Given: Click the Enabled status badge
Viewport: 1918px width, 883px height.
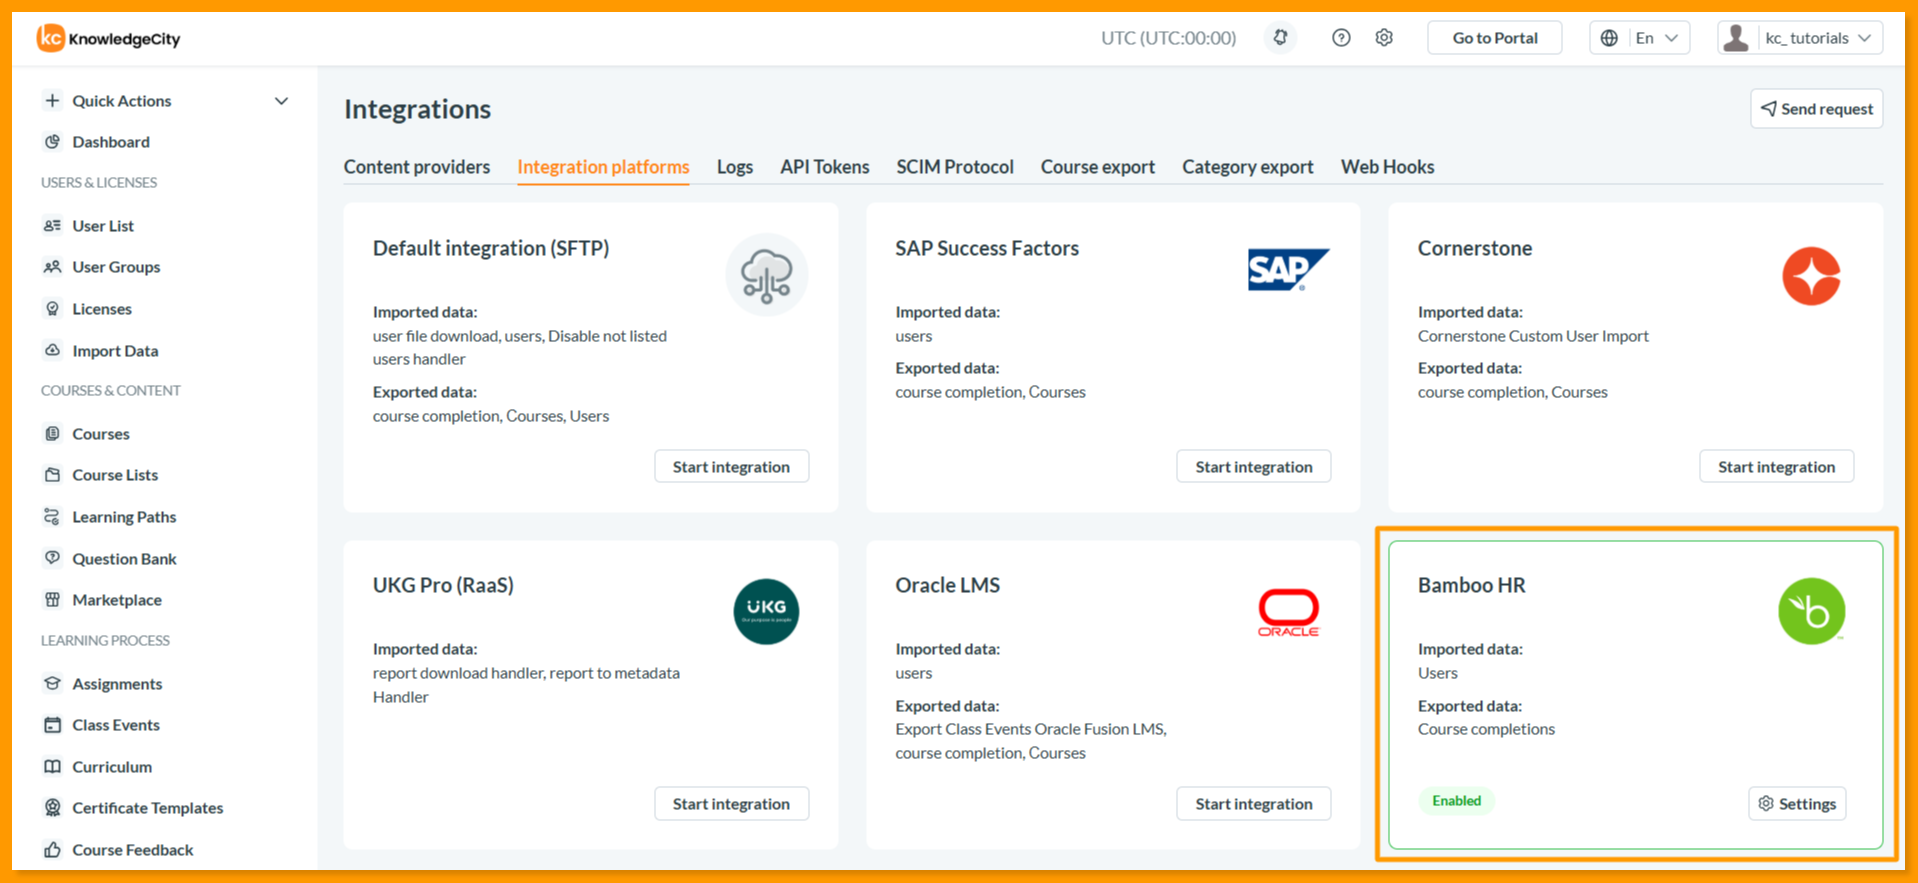Looking at the screenshot, I should 1456,801.
